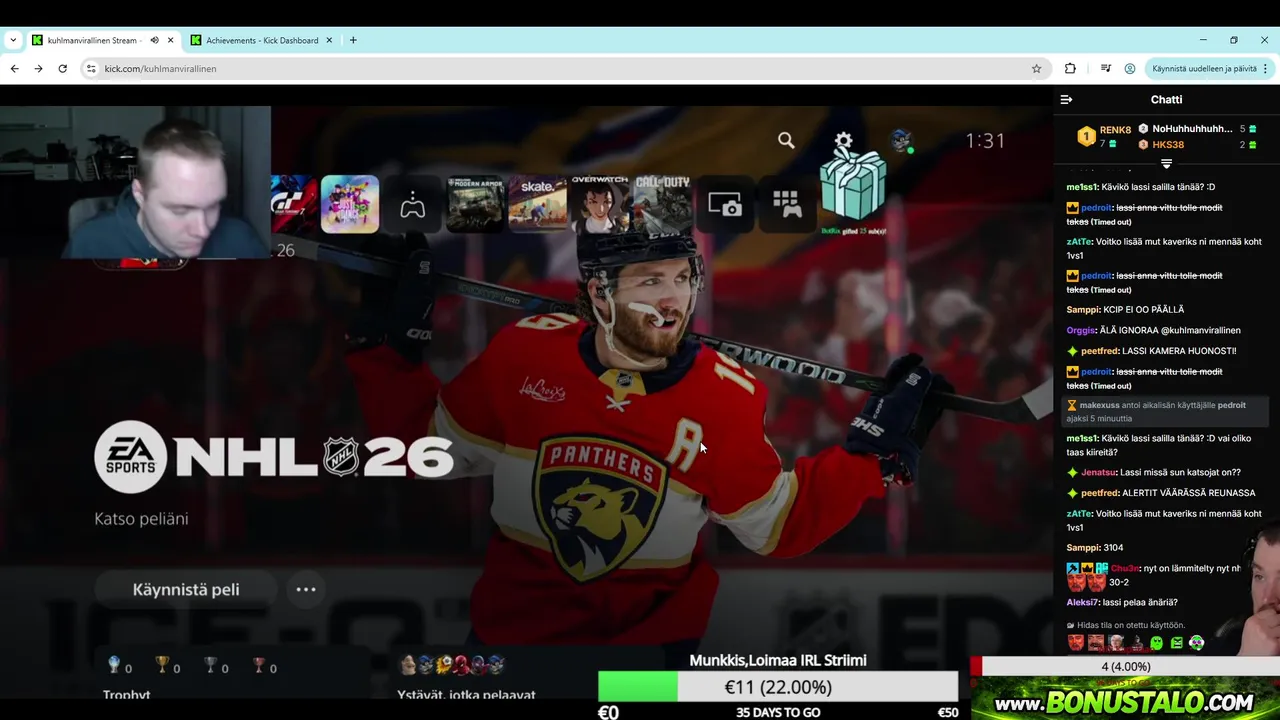Open the PlayStation search magnifier
This screenshot has height=720, width=1280.
click(786, 141)
